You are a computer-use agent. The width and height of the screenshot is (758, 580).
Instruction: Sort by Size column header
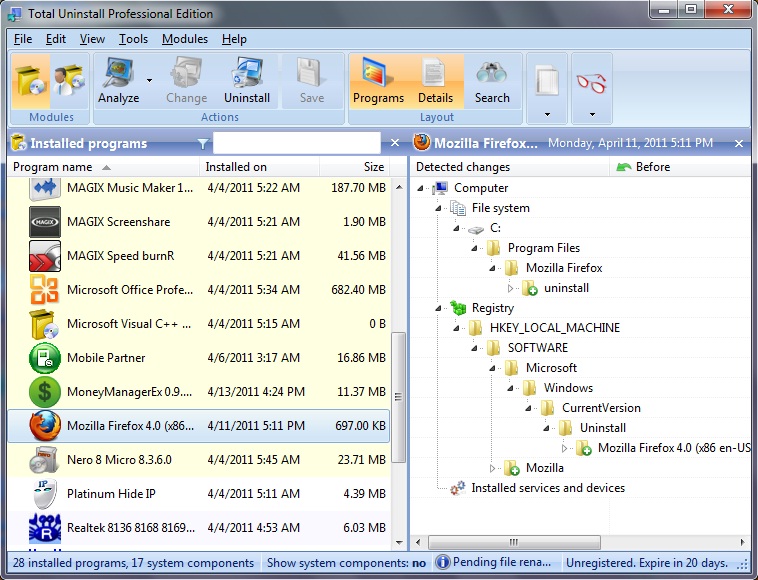click(354, 167)
